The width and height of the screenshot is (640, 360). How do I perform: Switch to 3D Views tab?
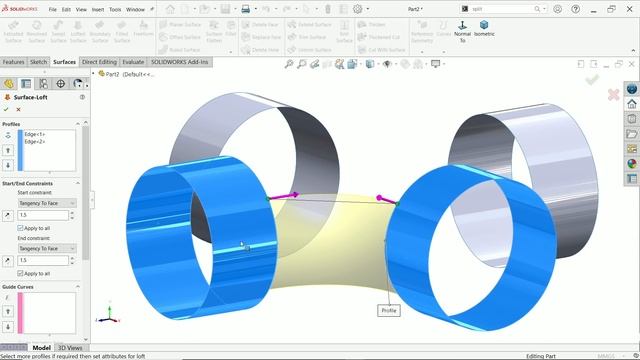click(x=70, y=348)
